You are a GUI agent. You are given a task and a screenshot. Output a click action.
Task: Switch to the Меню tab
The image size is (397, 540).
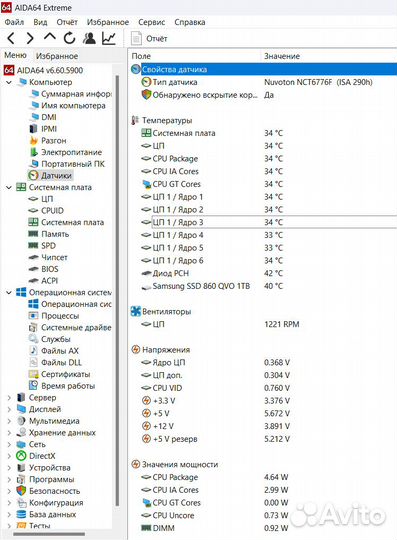[x=15, y=55]
